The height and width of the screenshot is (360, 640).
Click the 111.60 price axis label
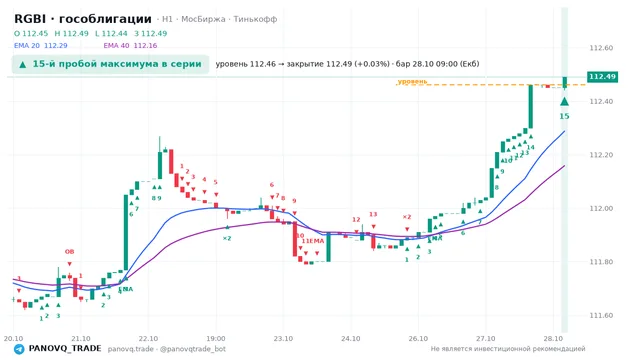pyautogui.click(x=601, y=315)
